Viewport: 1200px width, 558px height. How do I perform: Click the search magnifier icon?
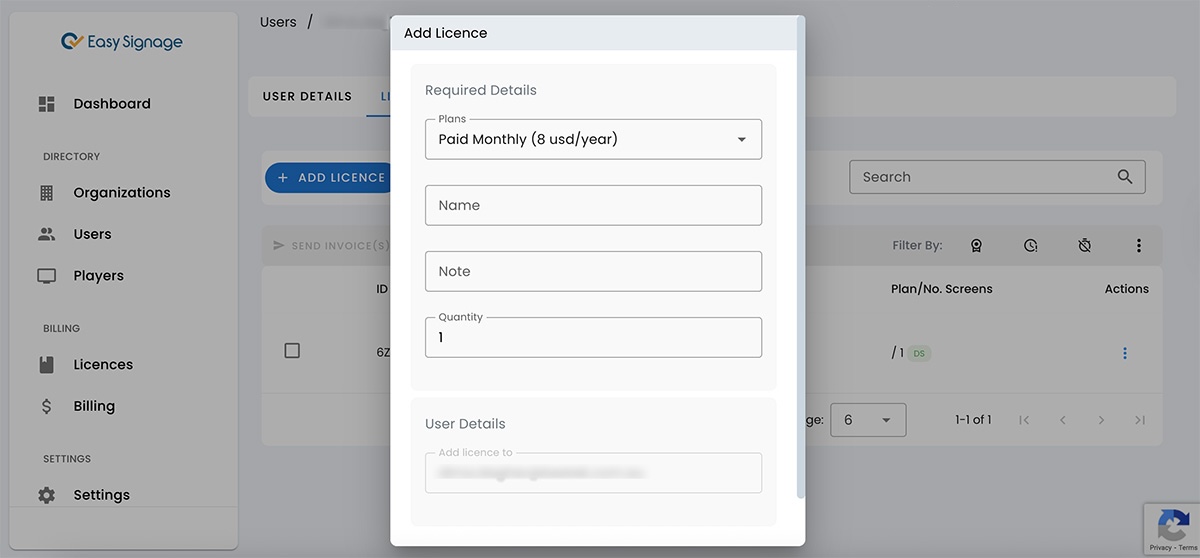coord(1125,177)
